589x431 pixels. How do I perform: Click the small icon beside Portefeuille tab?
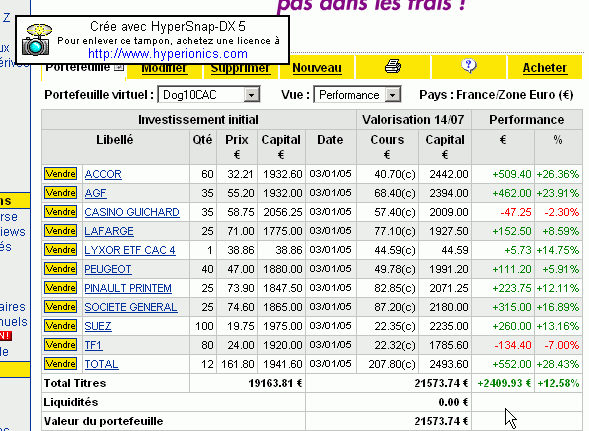coord(119,67)
